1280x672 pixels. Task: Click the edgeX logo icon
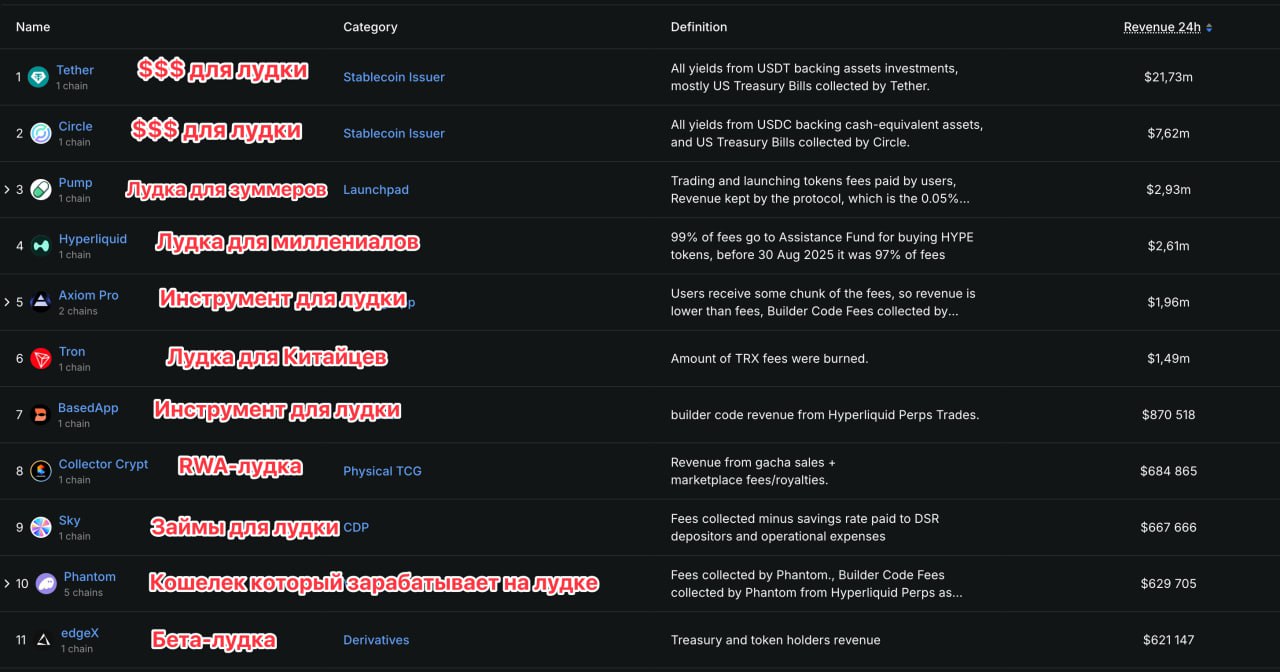(x=43, y=640)
